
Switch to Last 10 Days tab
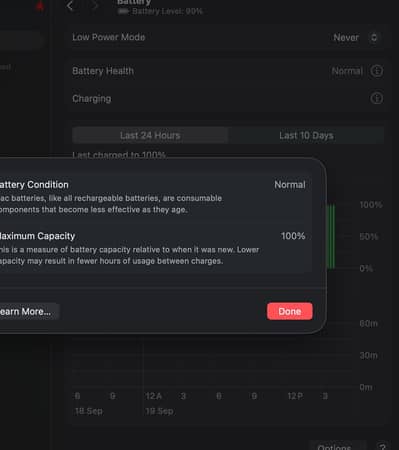coord(306,135)
